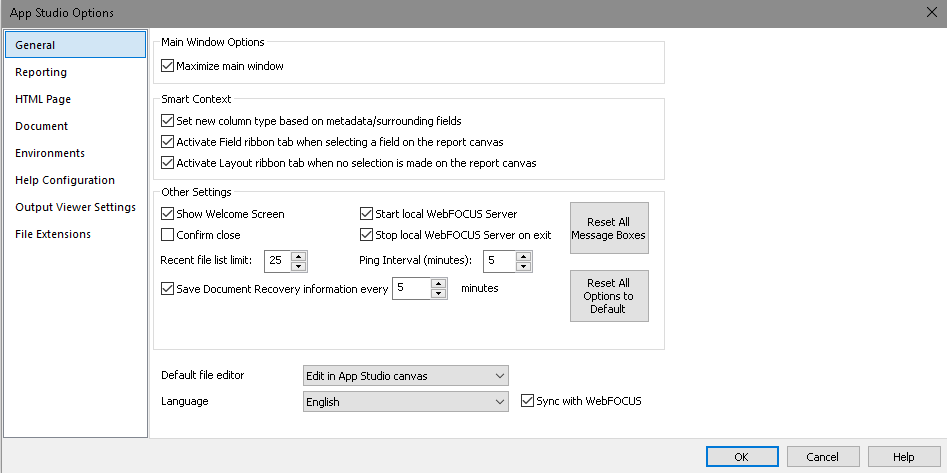Uncheck Show Welcome Screen

pos(167,214)
